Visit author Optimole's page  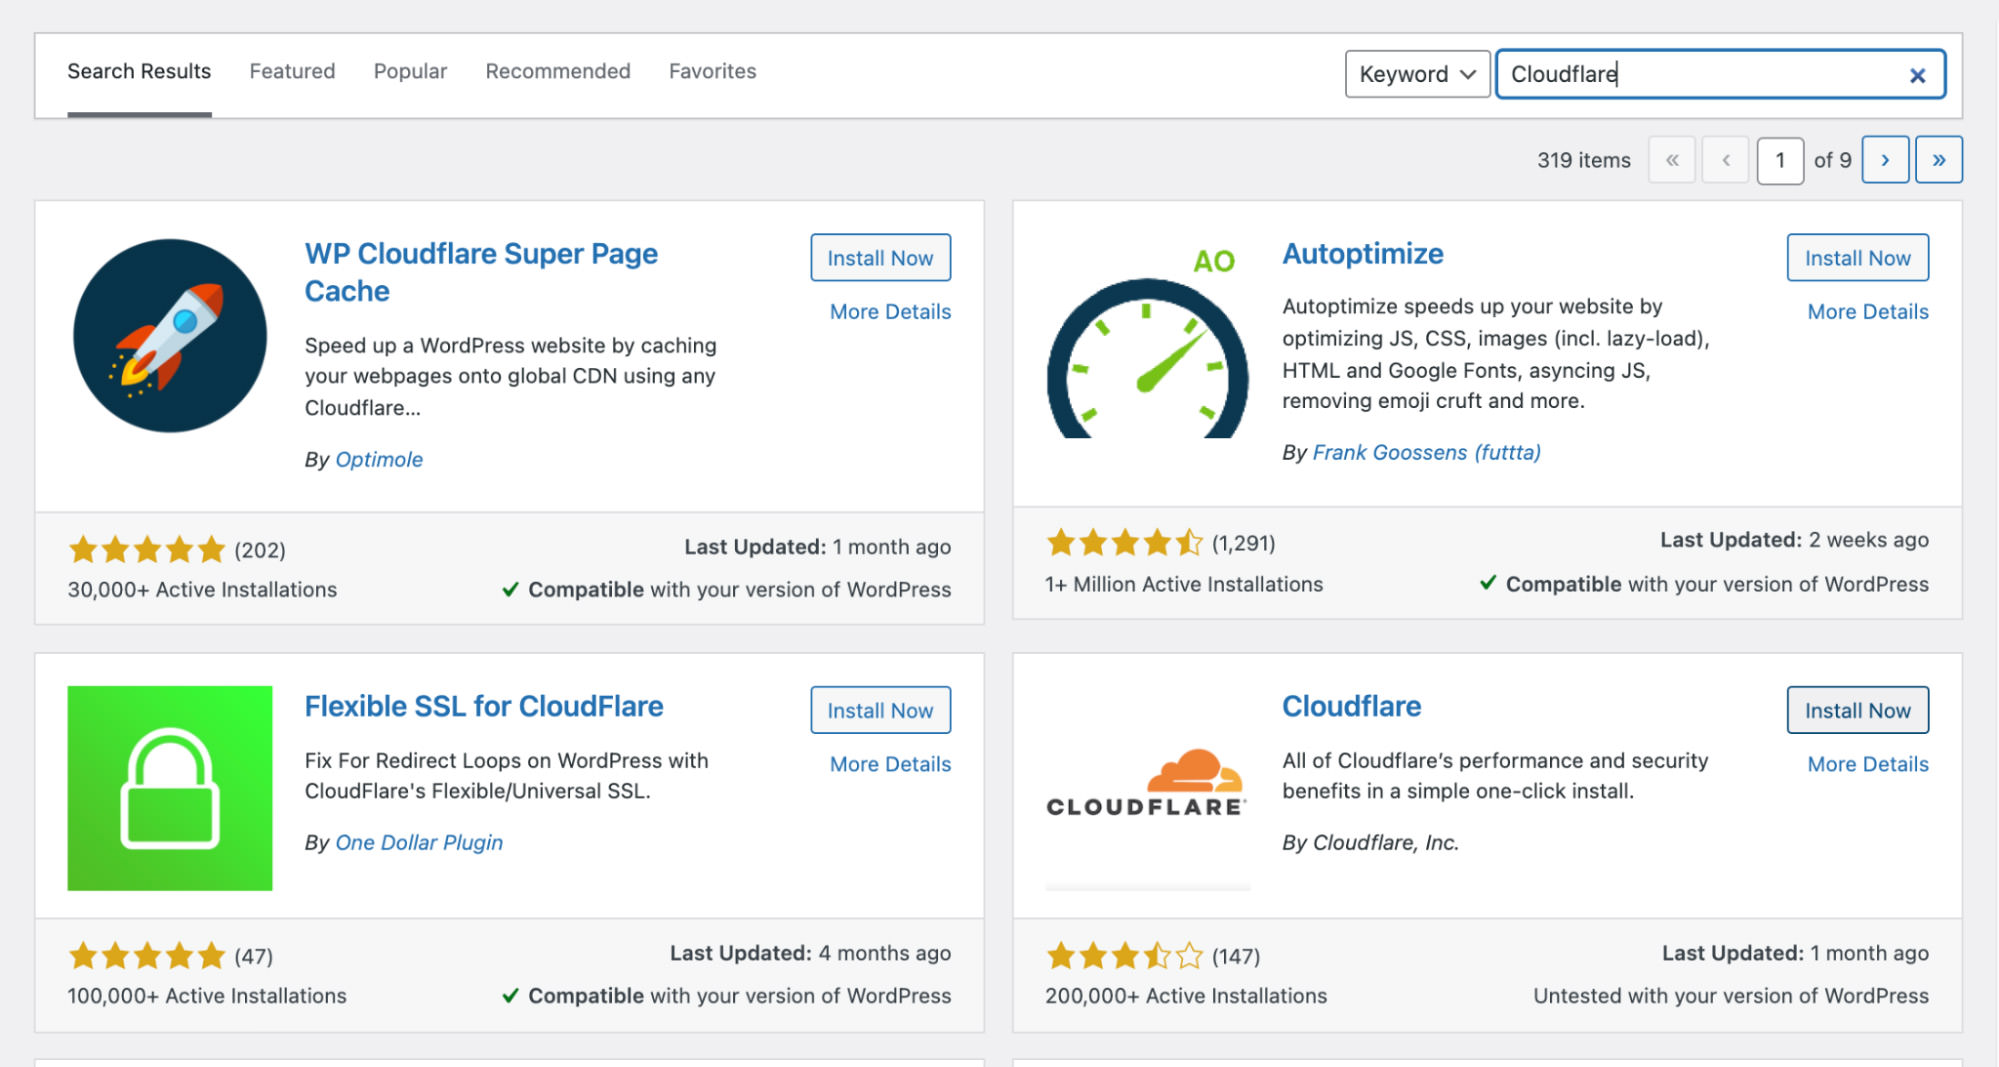pos(379,459)
